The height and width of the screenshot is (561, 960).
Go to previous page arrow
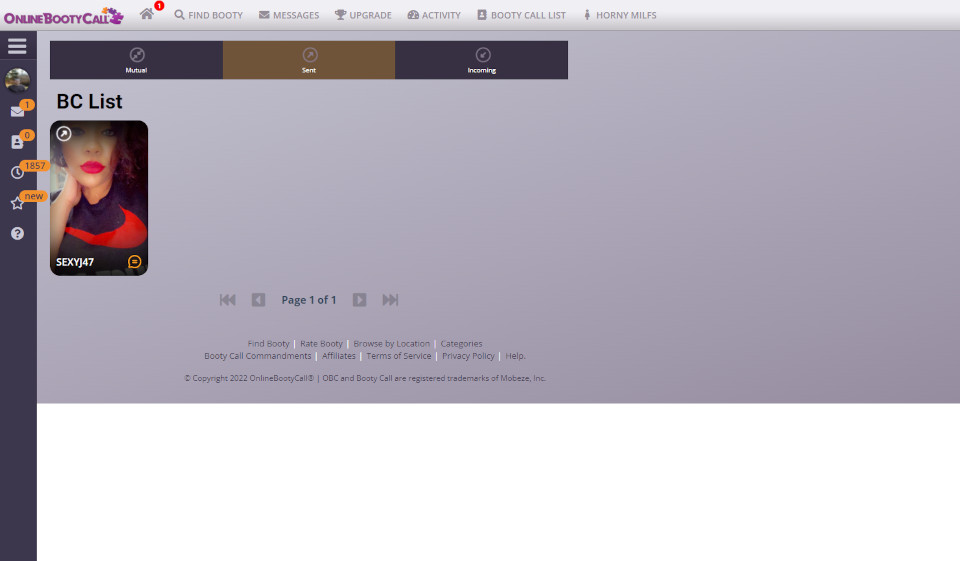coord(258,300)
